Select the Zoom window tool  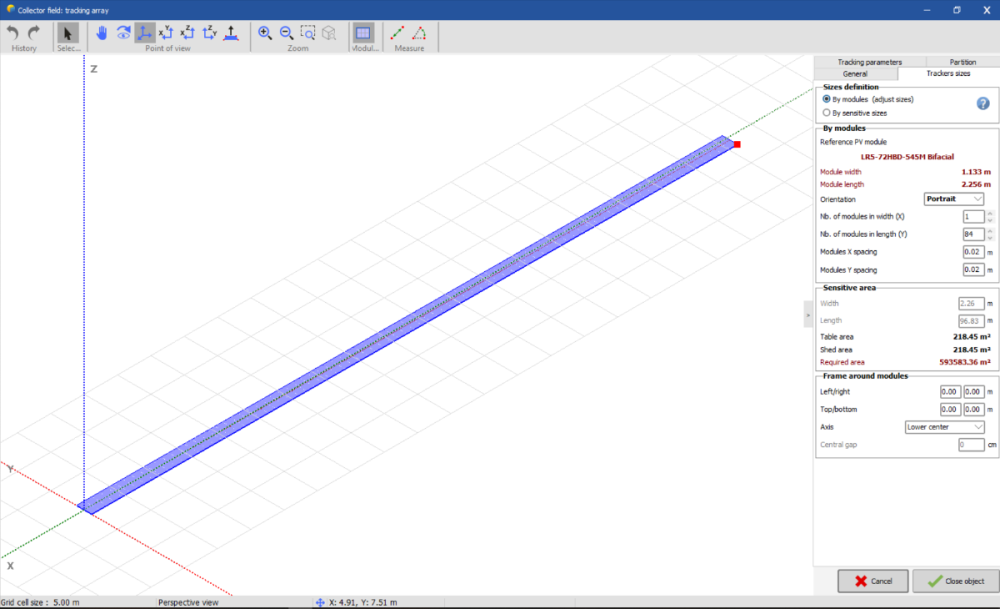[307, 32]
